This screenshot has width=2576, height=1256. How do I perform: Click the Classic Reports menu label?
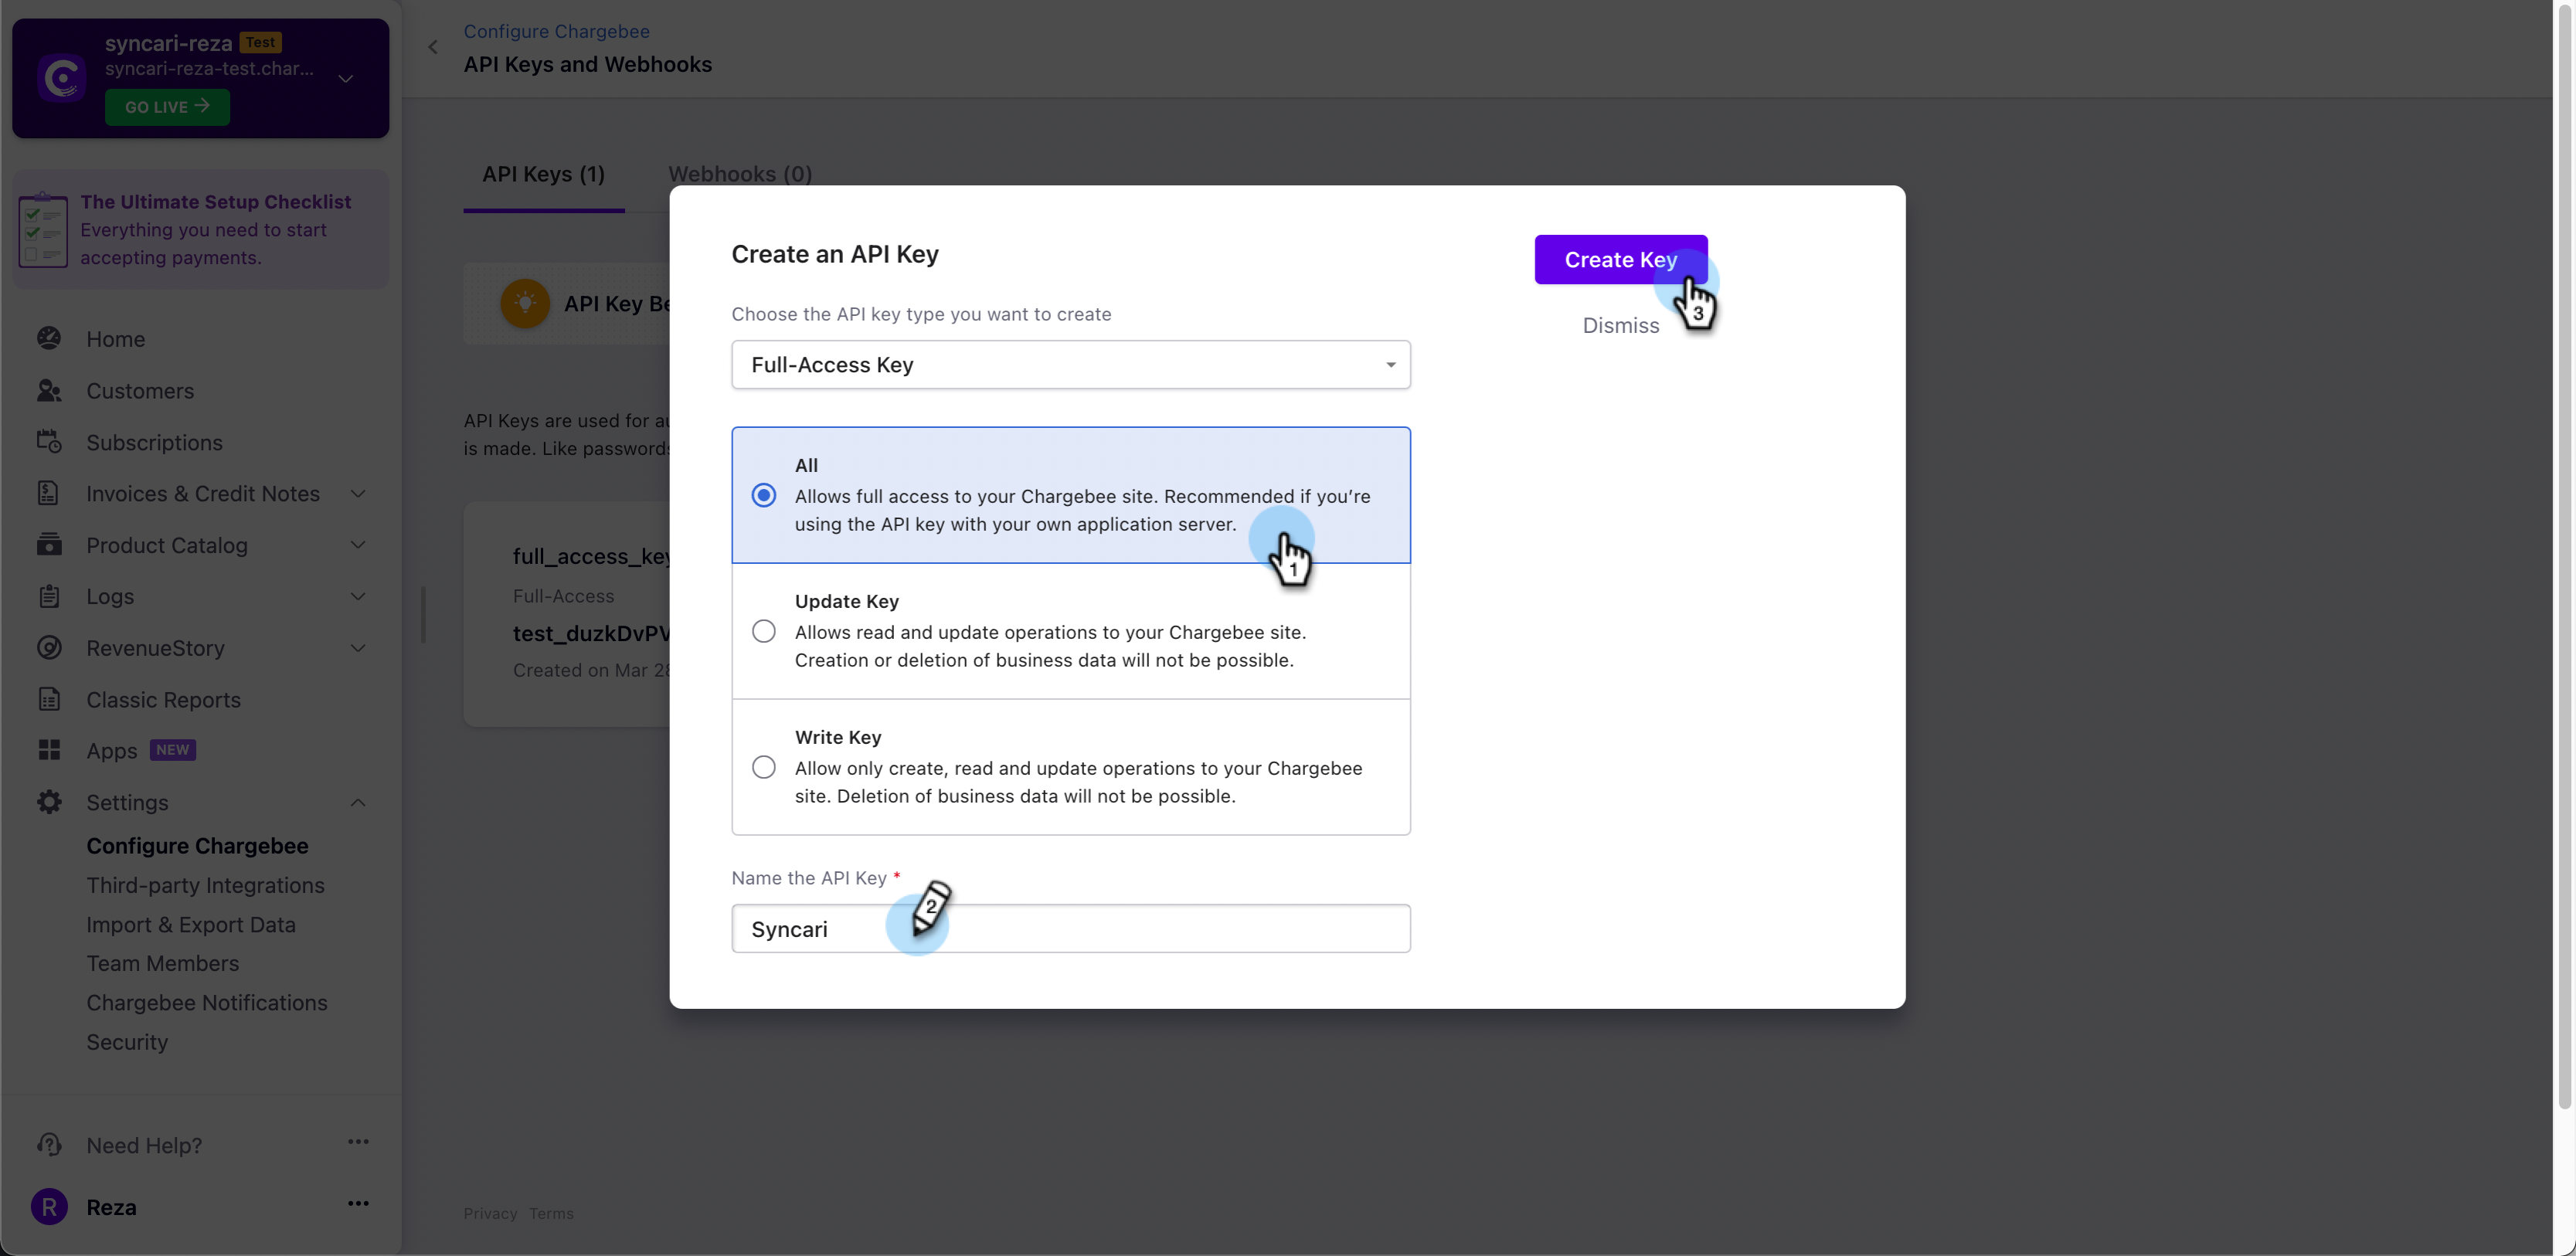tap(163, 699)
